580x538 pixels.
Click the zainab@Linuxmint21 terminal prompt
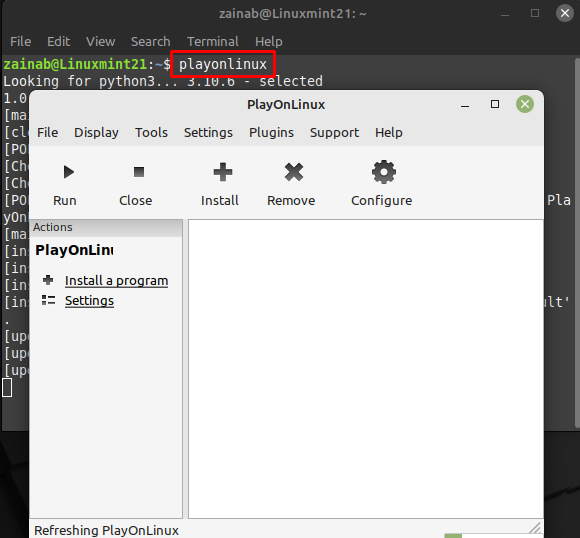87,64
